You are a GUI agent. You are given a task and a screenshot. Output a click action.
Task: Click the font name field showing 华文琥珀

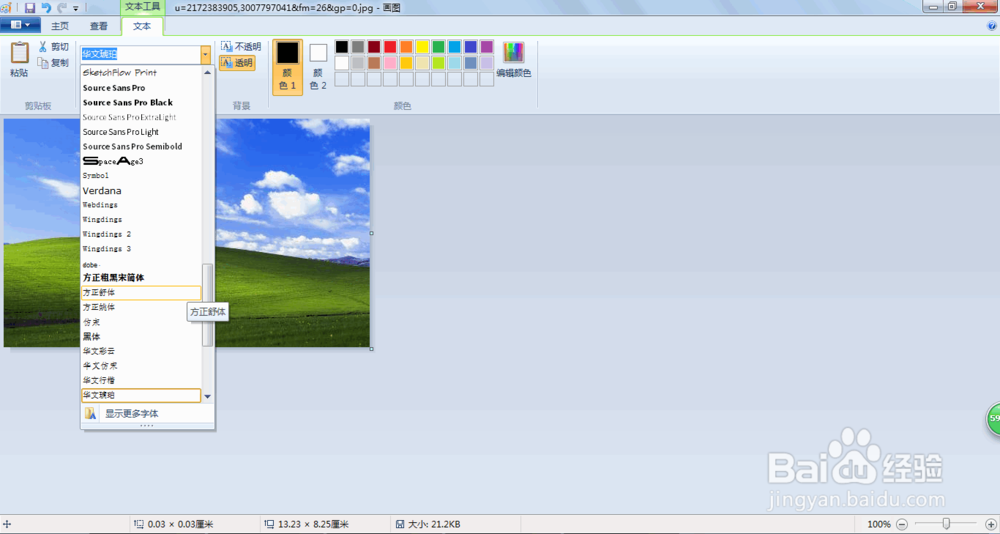(140, 55)
